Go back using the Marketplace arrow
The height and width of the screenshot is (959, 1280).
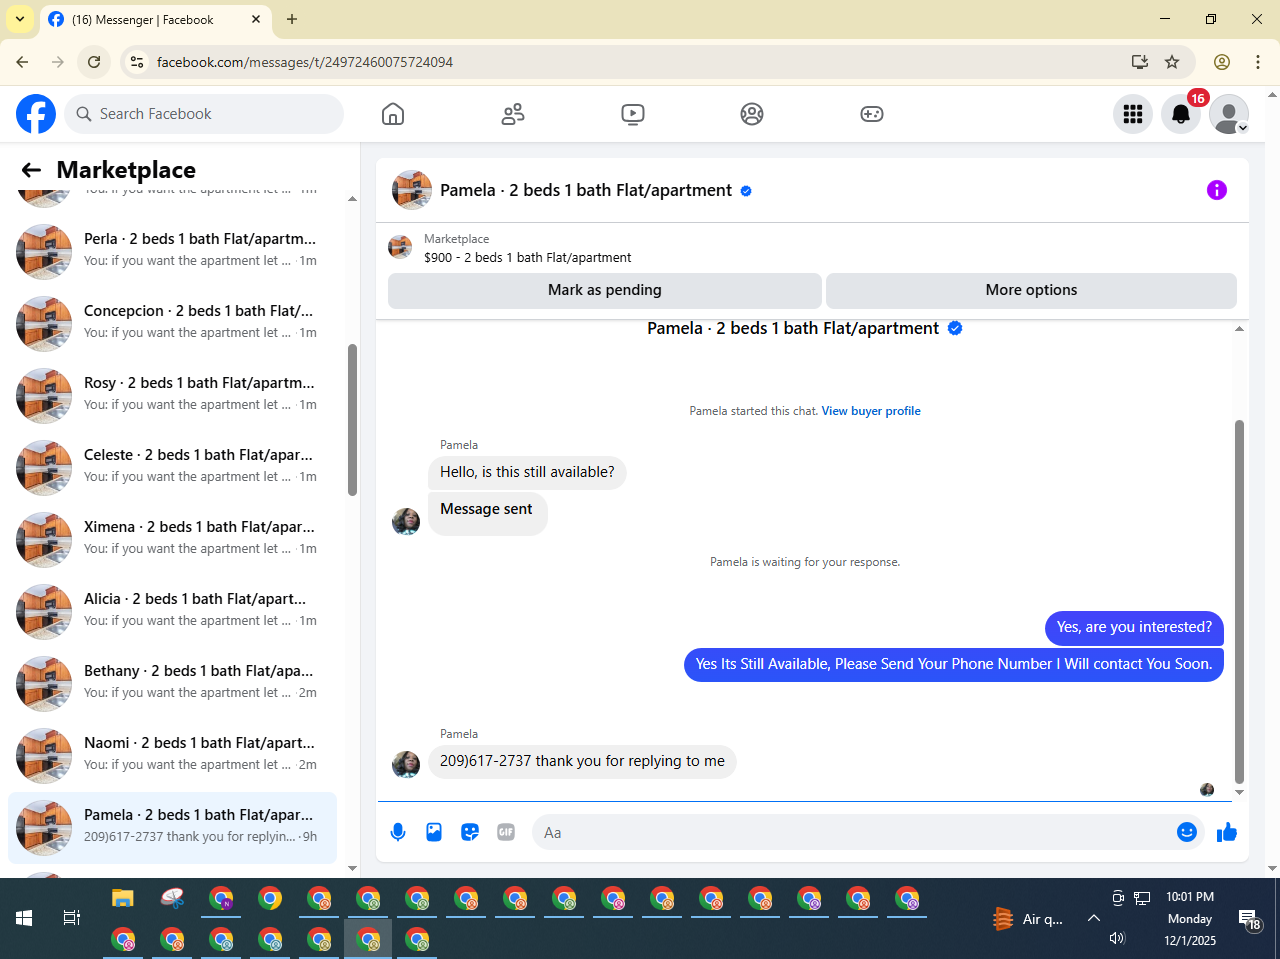coord(31,170)
